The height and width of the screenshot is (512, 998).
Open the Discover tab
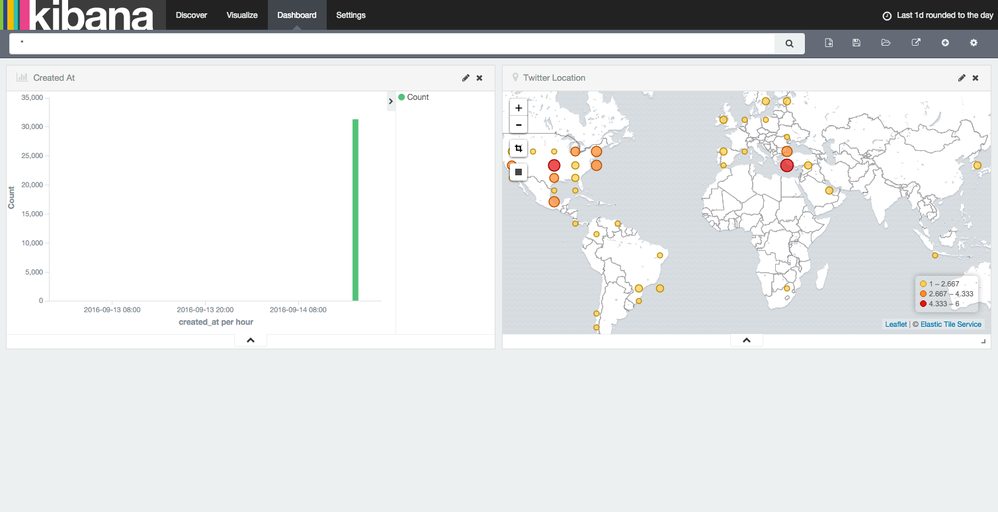tap(191, 15)
